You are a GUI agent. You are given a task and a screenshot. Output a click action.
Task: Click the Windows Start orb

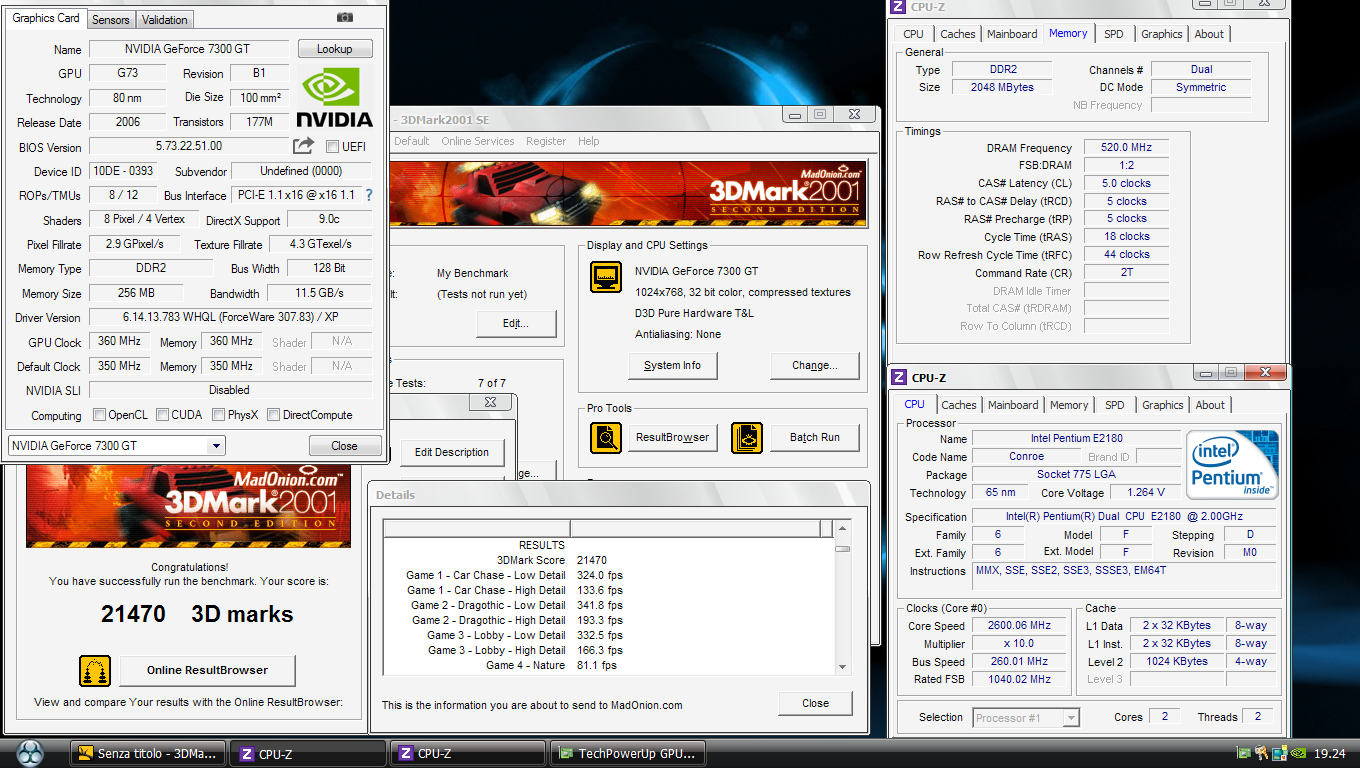30,752
